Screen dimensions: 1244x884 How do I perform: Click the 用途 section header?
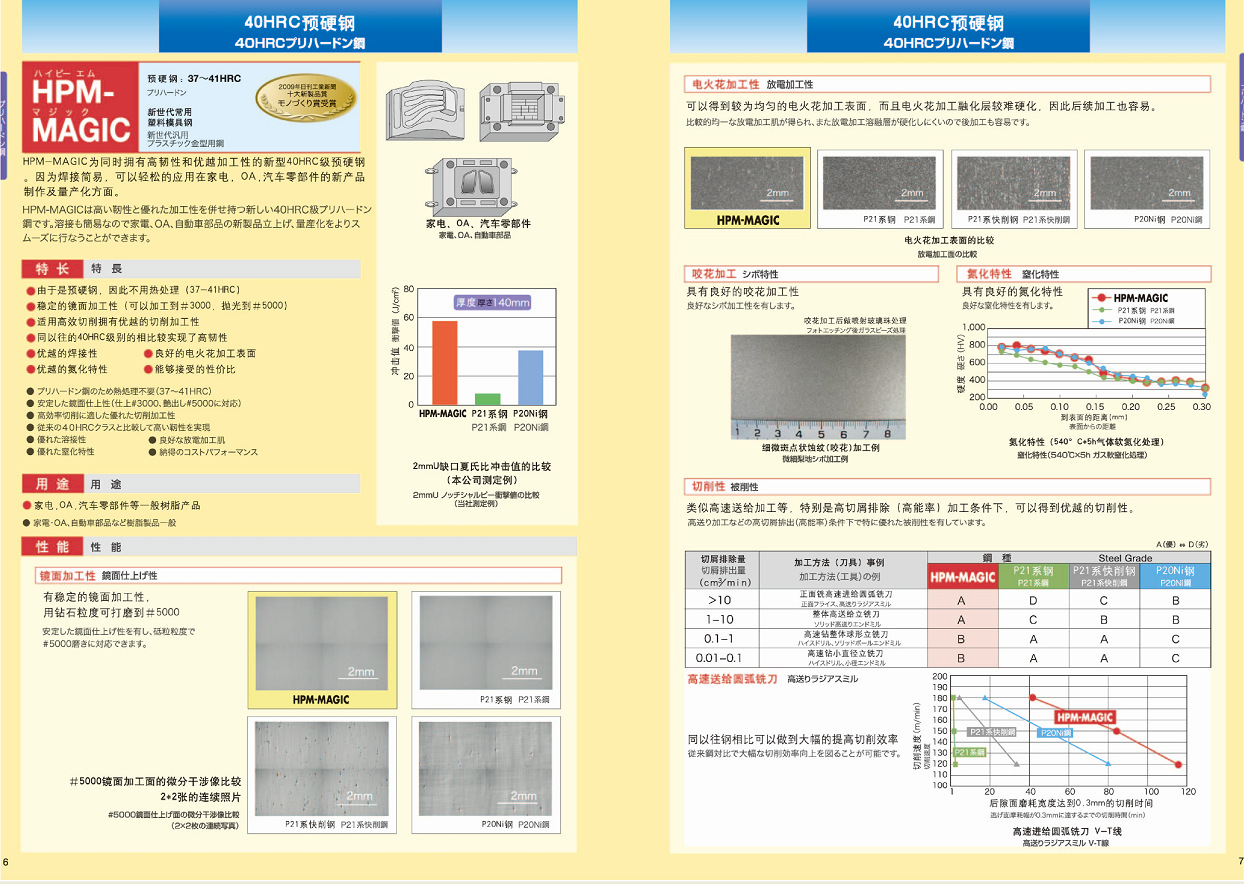pyautogui.click(x=53, y=483)
